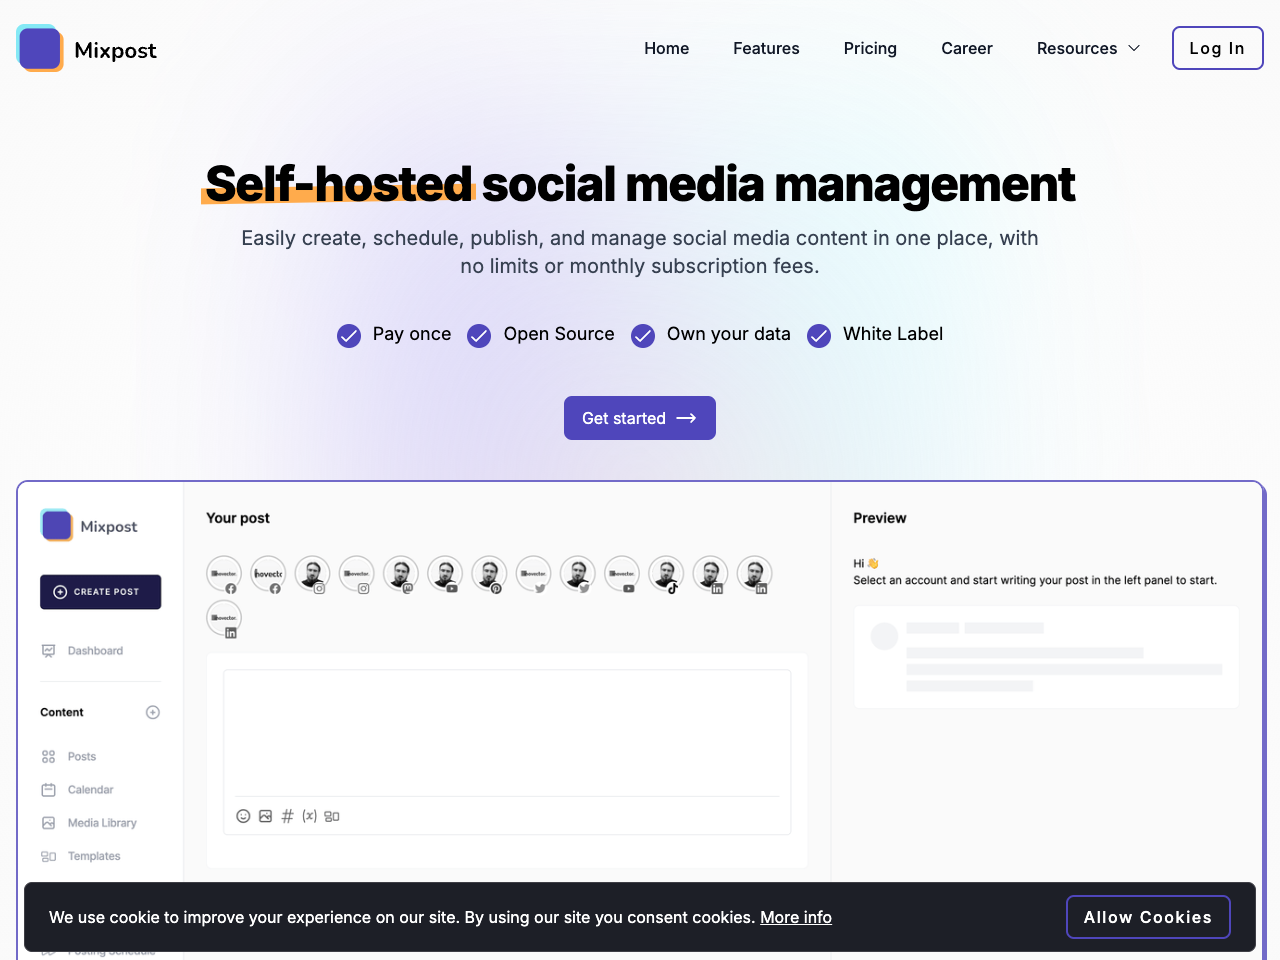Open the emoji picker in post editor
Viewport: 1280px width, 960px height.
pyautogui.click(x=243, y=816)
